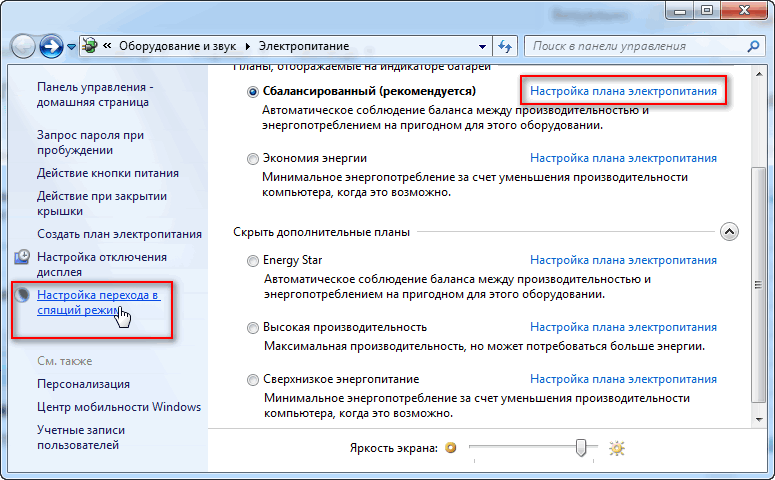Click the sleep moon icon in sidebar
This screenshot has height=480, width=775.
click(x=22, y=295)
